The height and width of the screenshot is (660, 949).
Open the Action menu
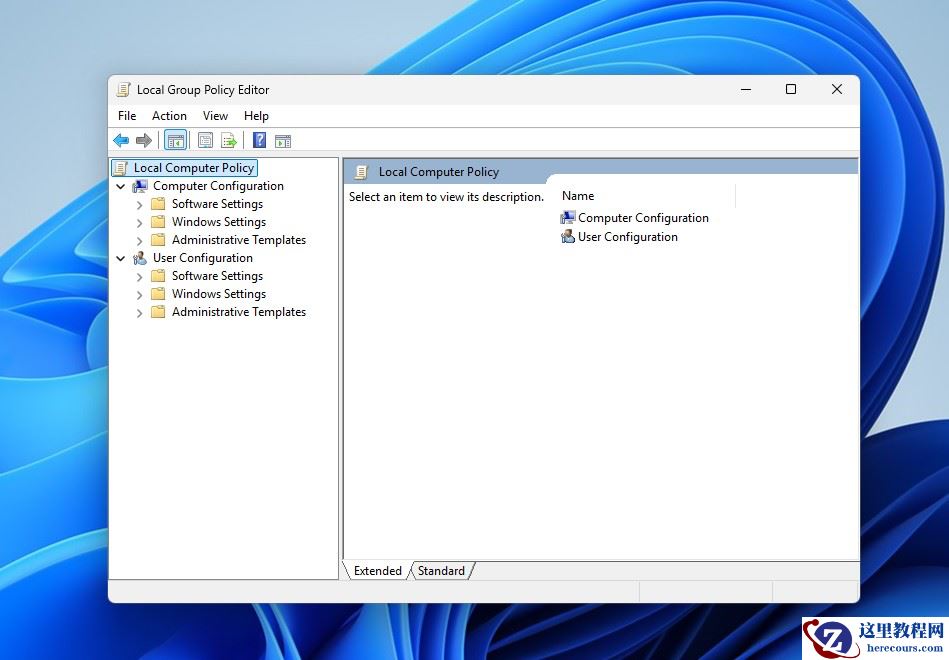coord(169,116)
